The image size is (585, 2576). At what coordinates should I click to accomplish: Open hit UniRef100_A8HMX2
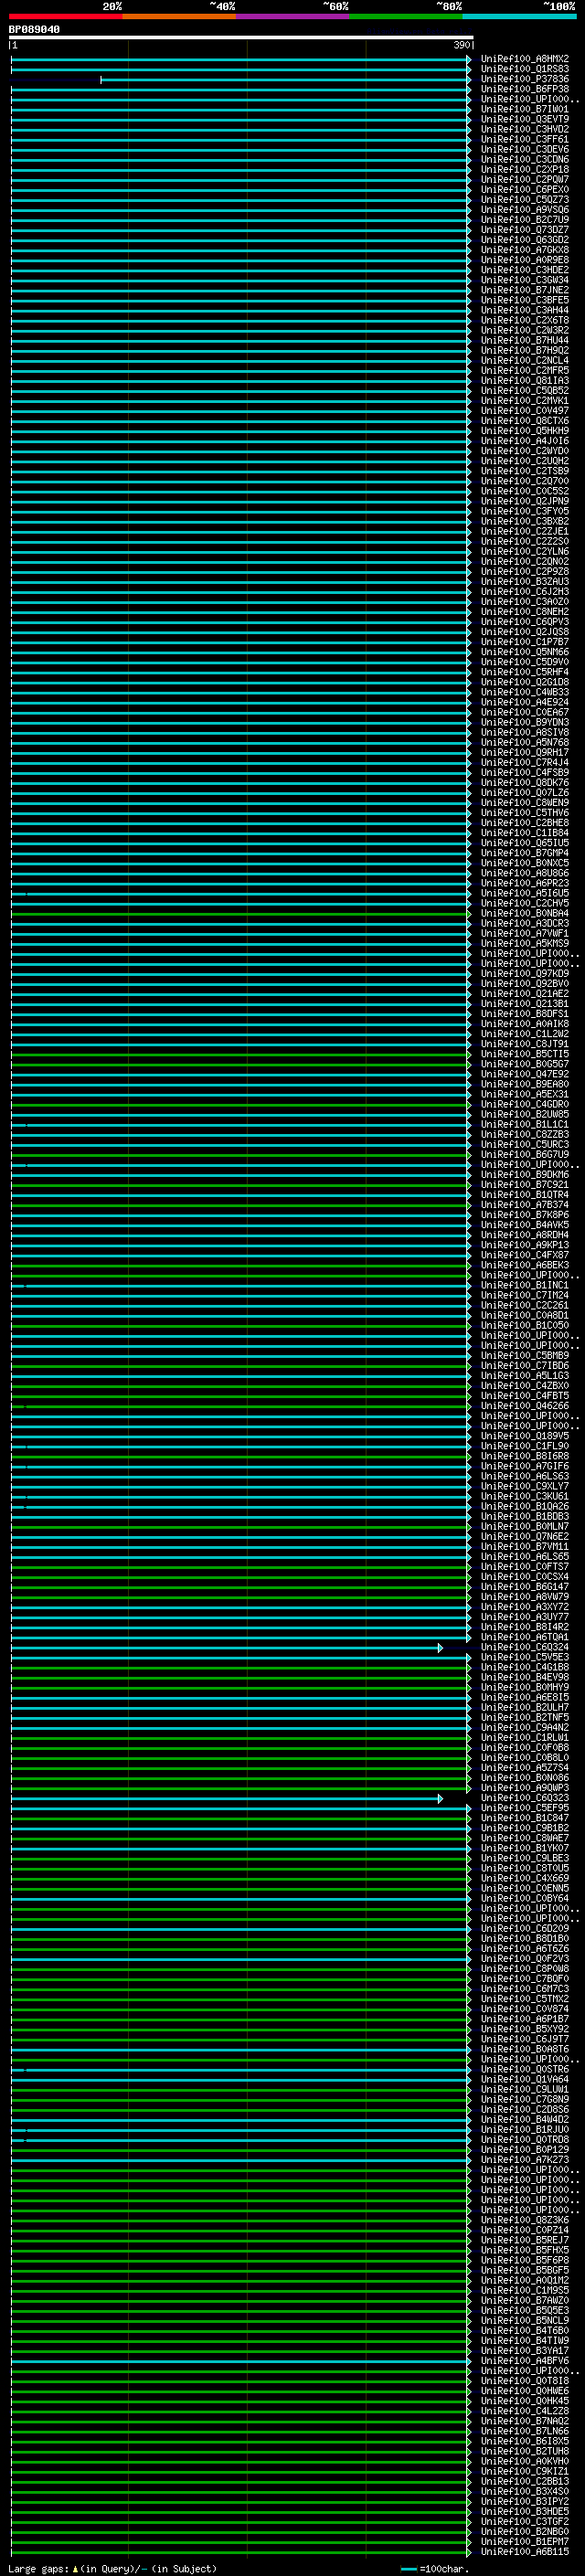tap(524, 59)
